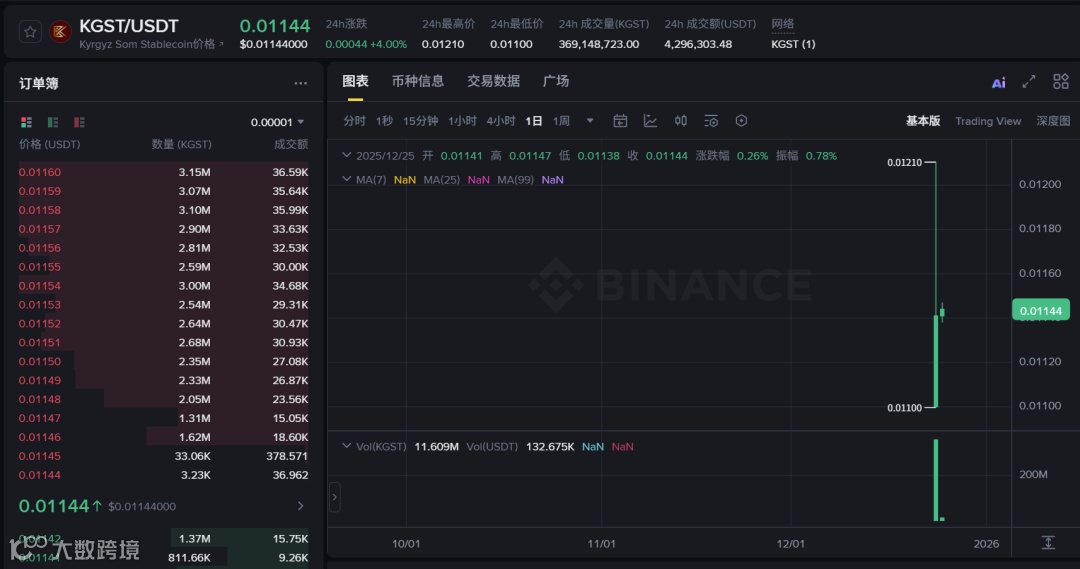Viewport: 1080px width, 569px height.
Task: Select the 1日 interval
Action: pos(534,121)
